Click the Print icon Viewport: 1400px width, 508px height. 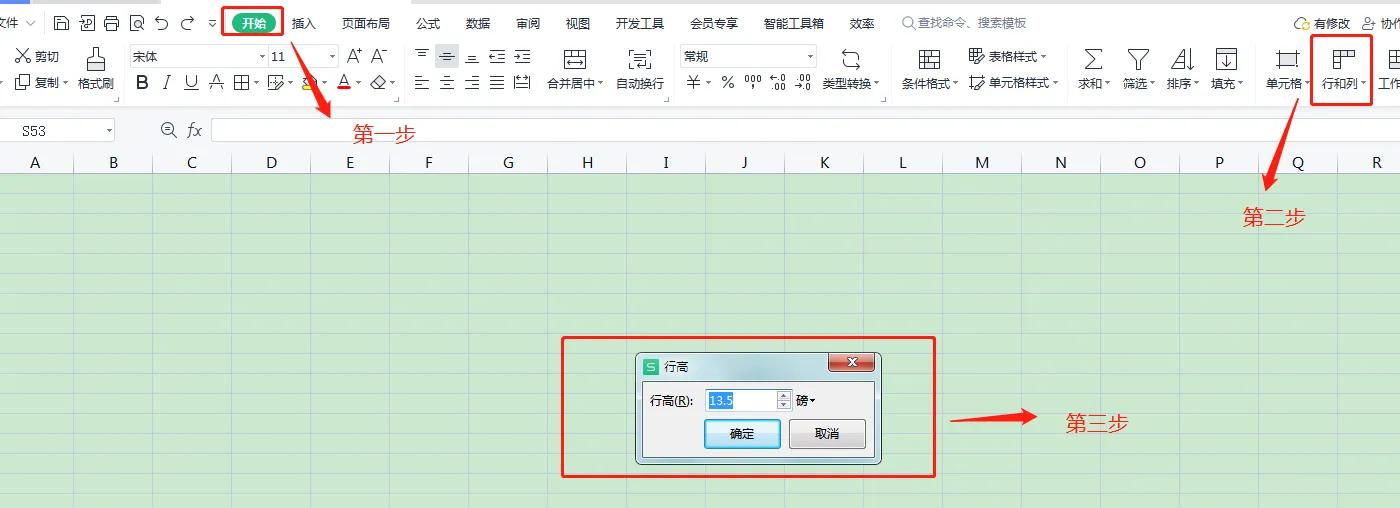click(x=111, y=23)
